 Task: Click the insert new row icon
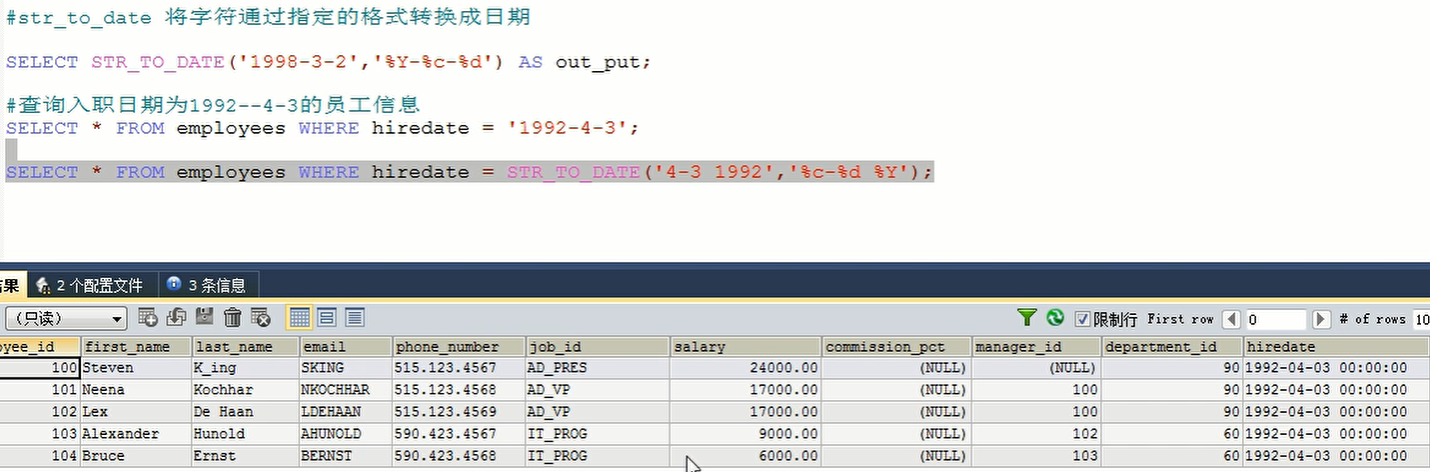click(x=148, y=318)
